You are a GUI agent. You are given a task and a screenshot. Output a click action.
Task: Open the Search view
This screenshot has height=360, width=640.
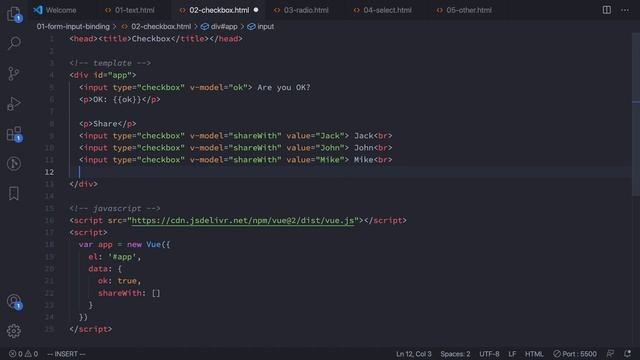pos(14,43)
